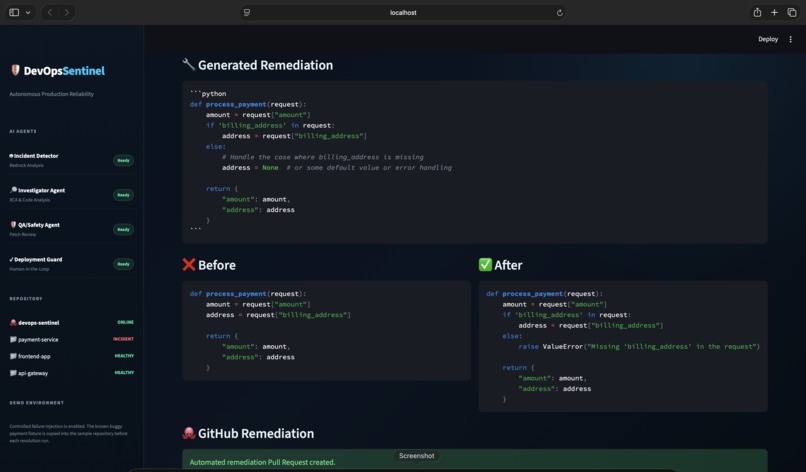Screen dimensions: 806x472
Task: Click the Before code block
Action: tap(326, 331)
